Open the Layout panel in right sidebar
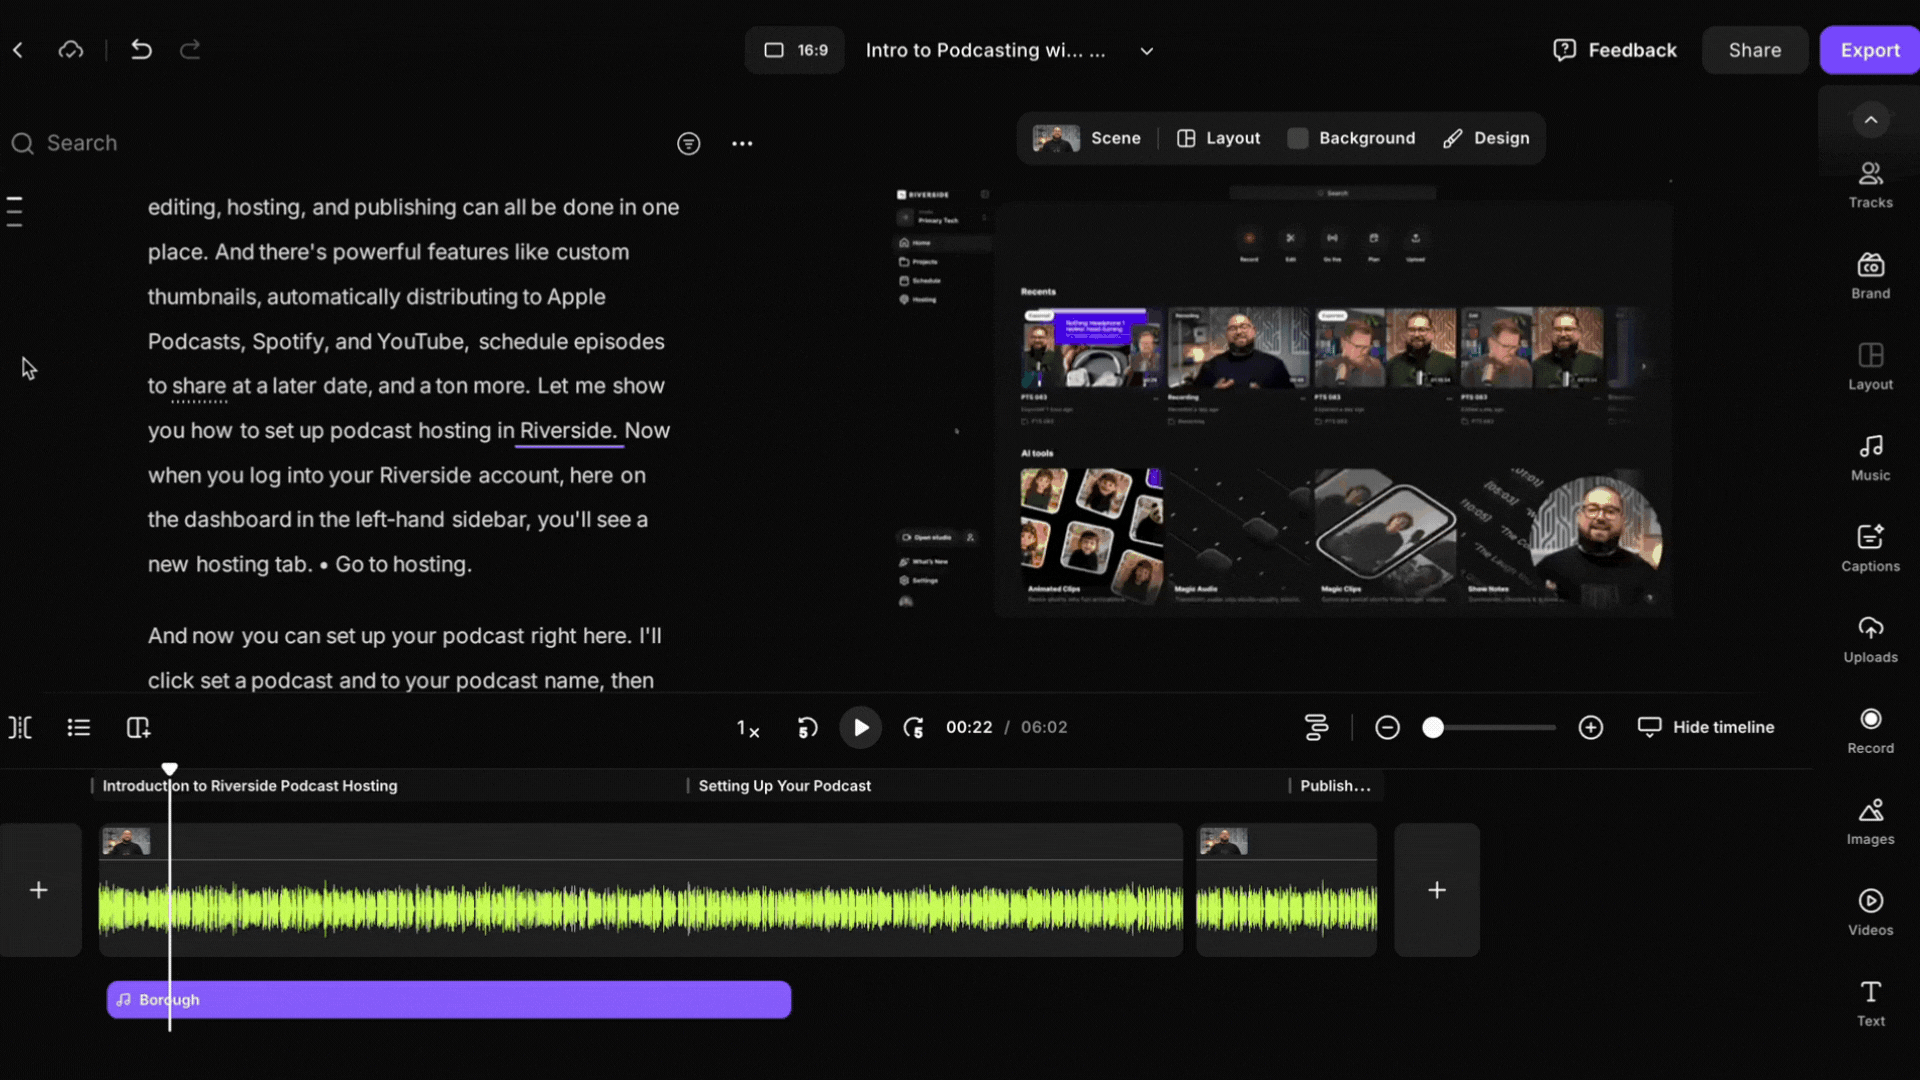Screen dimensions: 1920x1080 [1871, 367]
